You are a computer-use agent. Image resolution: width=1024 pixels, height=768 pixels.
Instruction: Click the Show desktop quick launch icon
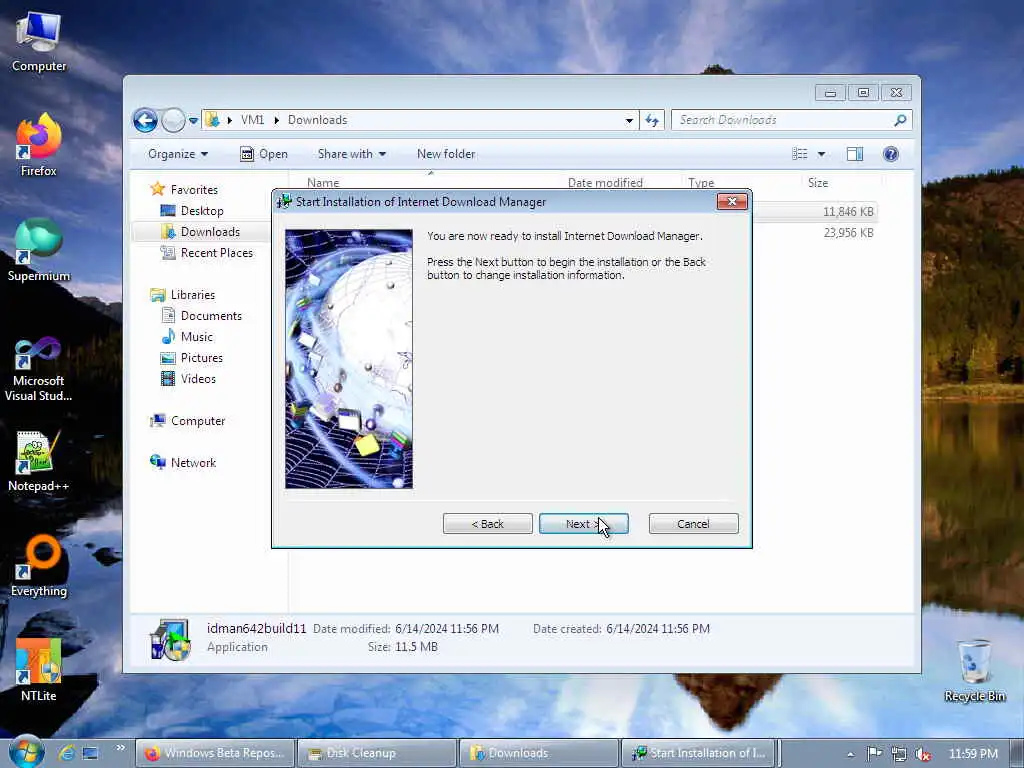pos(90,753)
